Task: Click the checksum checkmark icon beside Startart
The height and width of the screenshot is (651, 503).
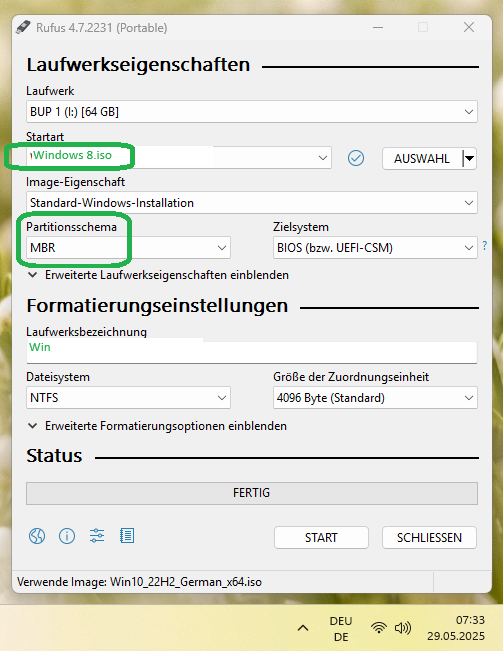Action: tap(356, 158)
